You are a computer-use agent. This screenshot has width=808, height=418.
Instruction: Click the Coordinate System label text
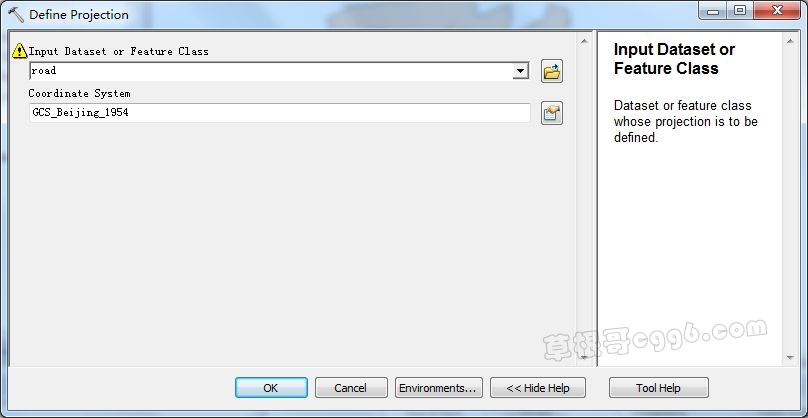point(79,93)
